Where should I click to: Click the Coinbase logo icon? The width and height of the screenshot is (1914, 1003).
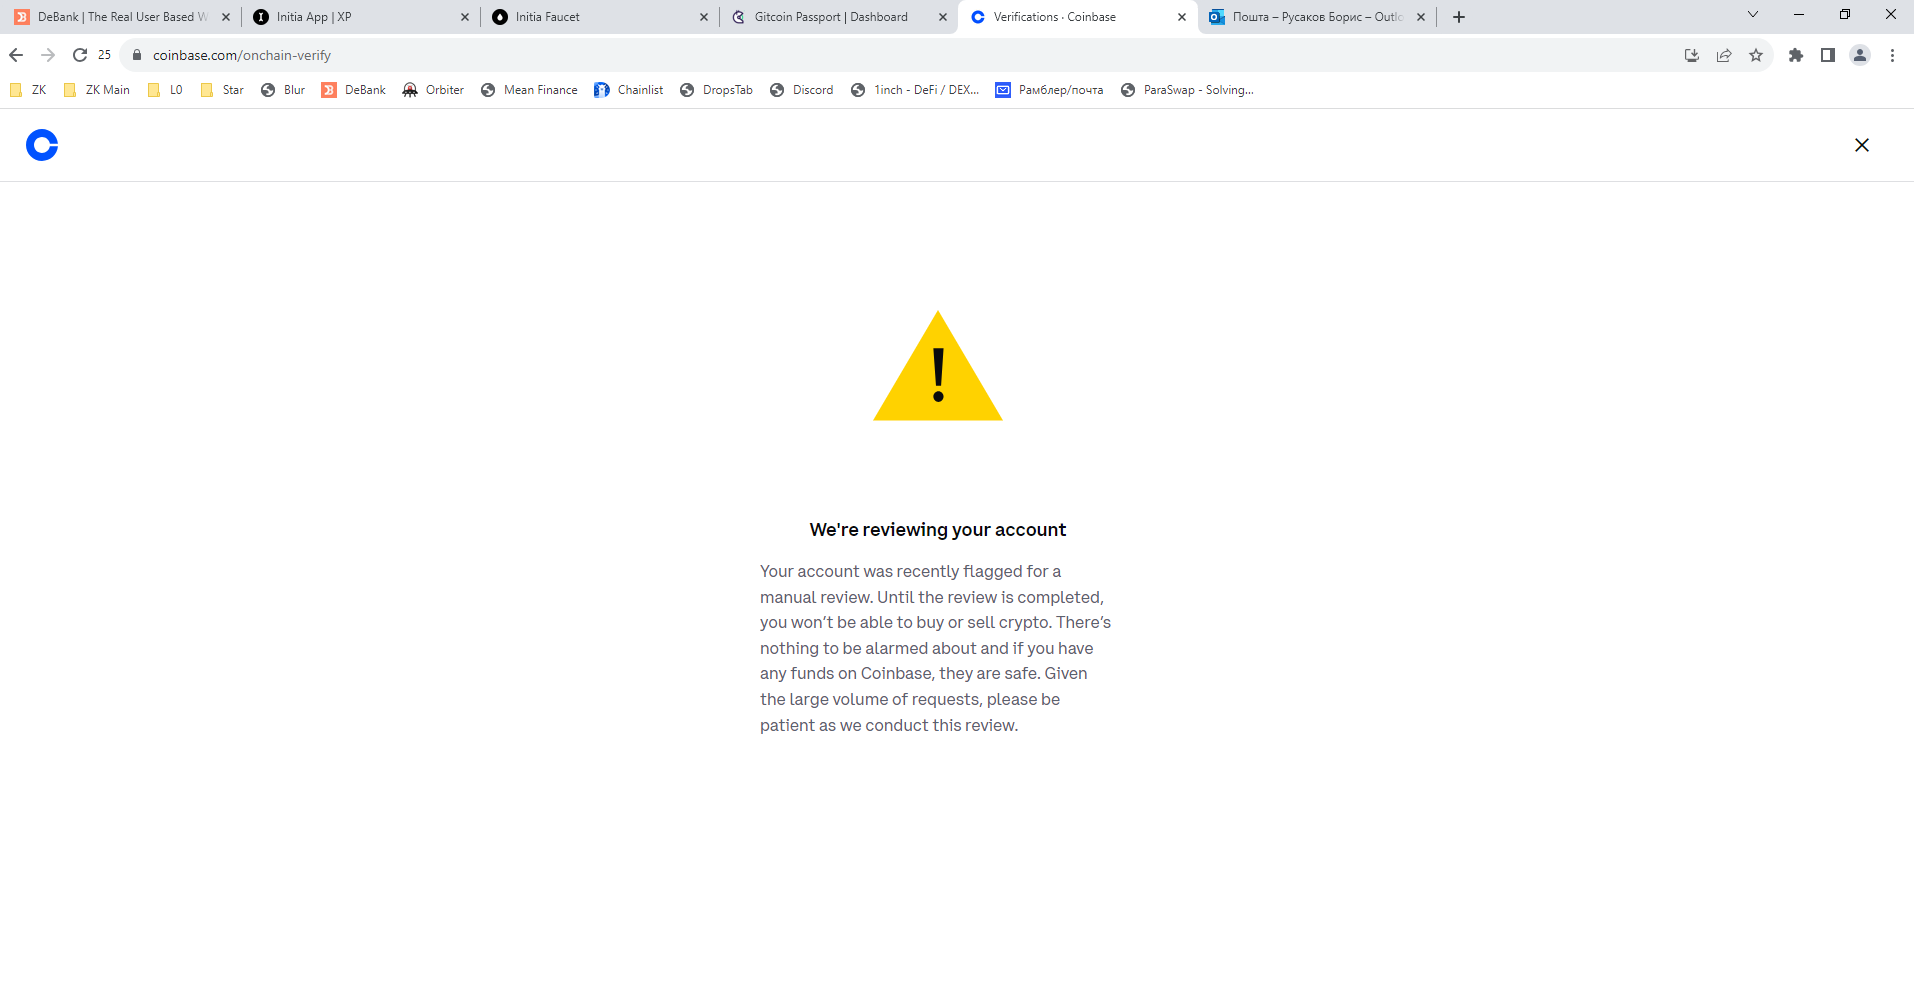42,145
